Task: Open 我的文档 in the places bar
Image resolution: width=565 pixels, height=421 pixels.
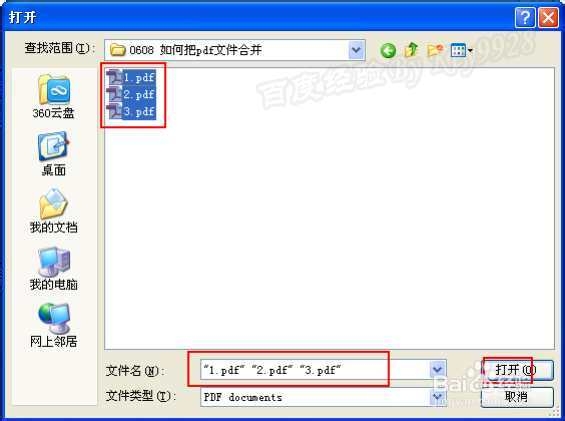Action: pyautogui.click(x=53, y=211)
